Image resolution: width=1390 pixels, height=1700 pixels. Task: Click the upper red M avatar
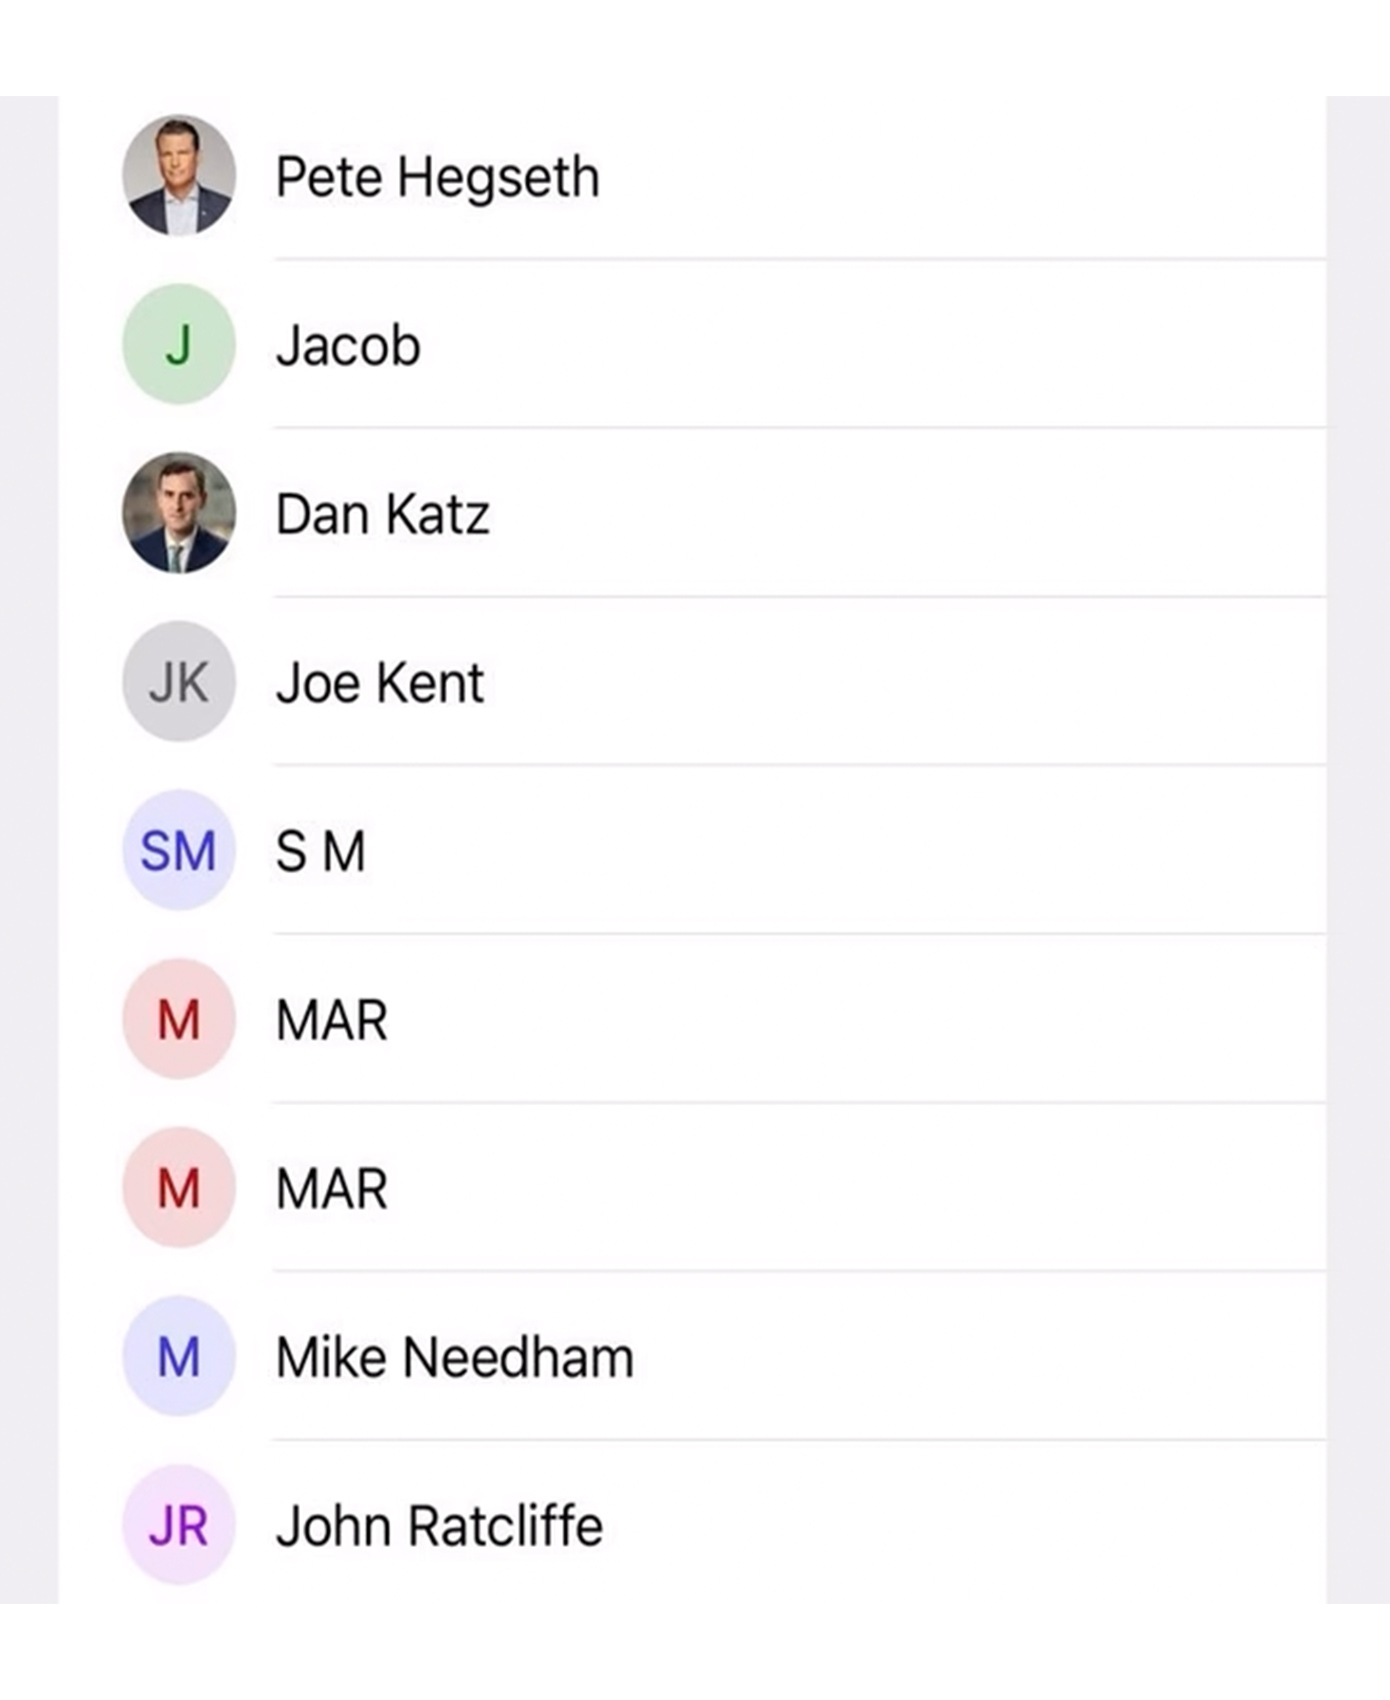click(x=179, y=1020)
